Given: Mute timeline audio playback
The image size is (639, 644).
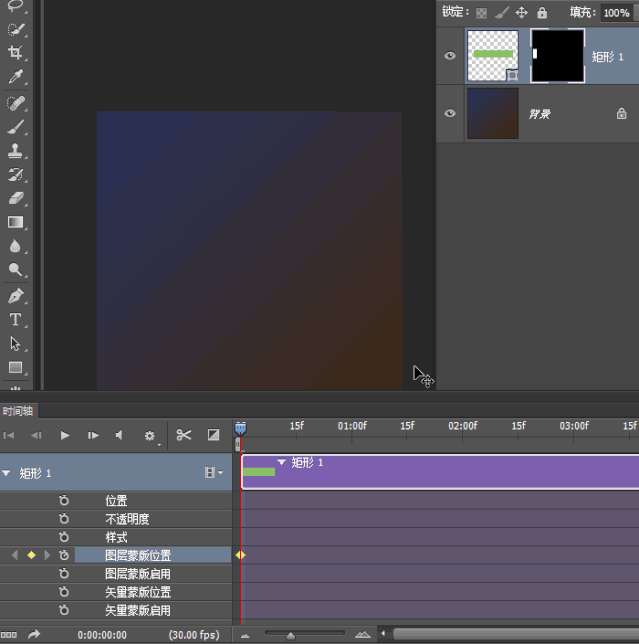Looking at the screenshot, I should point(119,435).
